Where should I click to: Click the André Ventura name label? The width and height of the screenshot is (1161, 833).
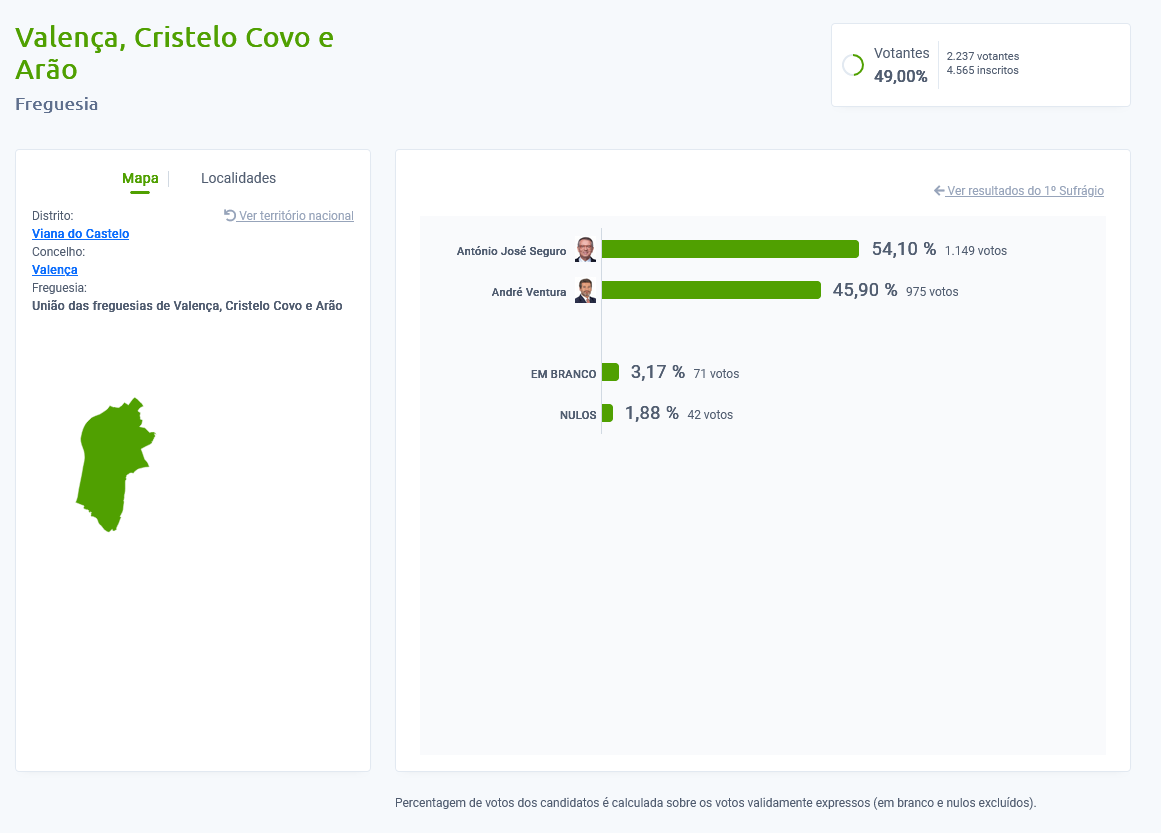(x=529, y=292)
